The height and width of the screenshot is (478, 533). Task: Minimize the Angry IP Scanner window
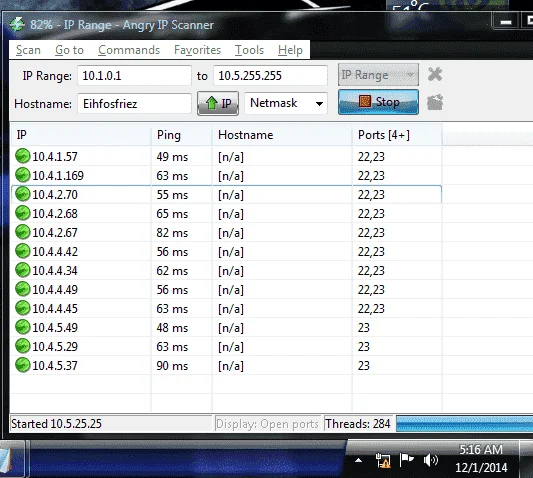tap(506, 22)
